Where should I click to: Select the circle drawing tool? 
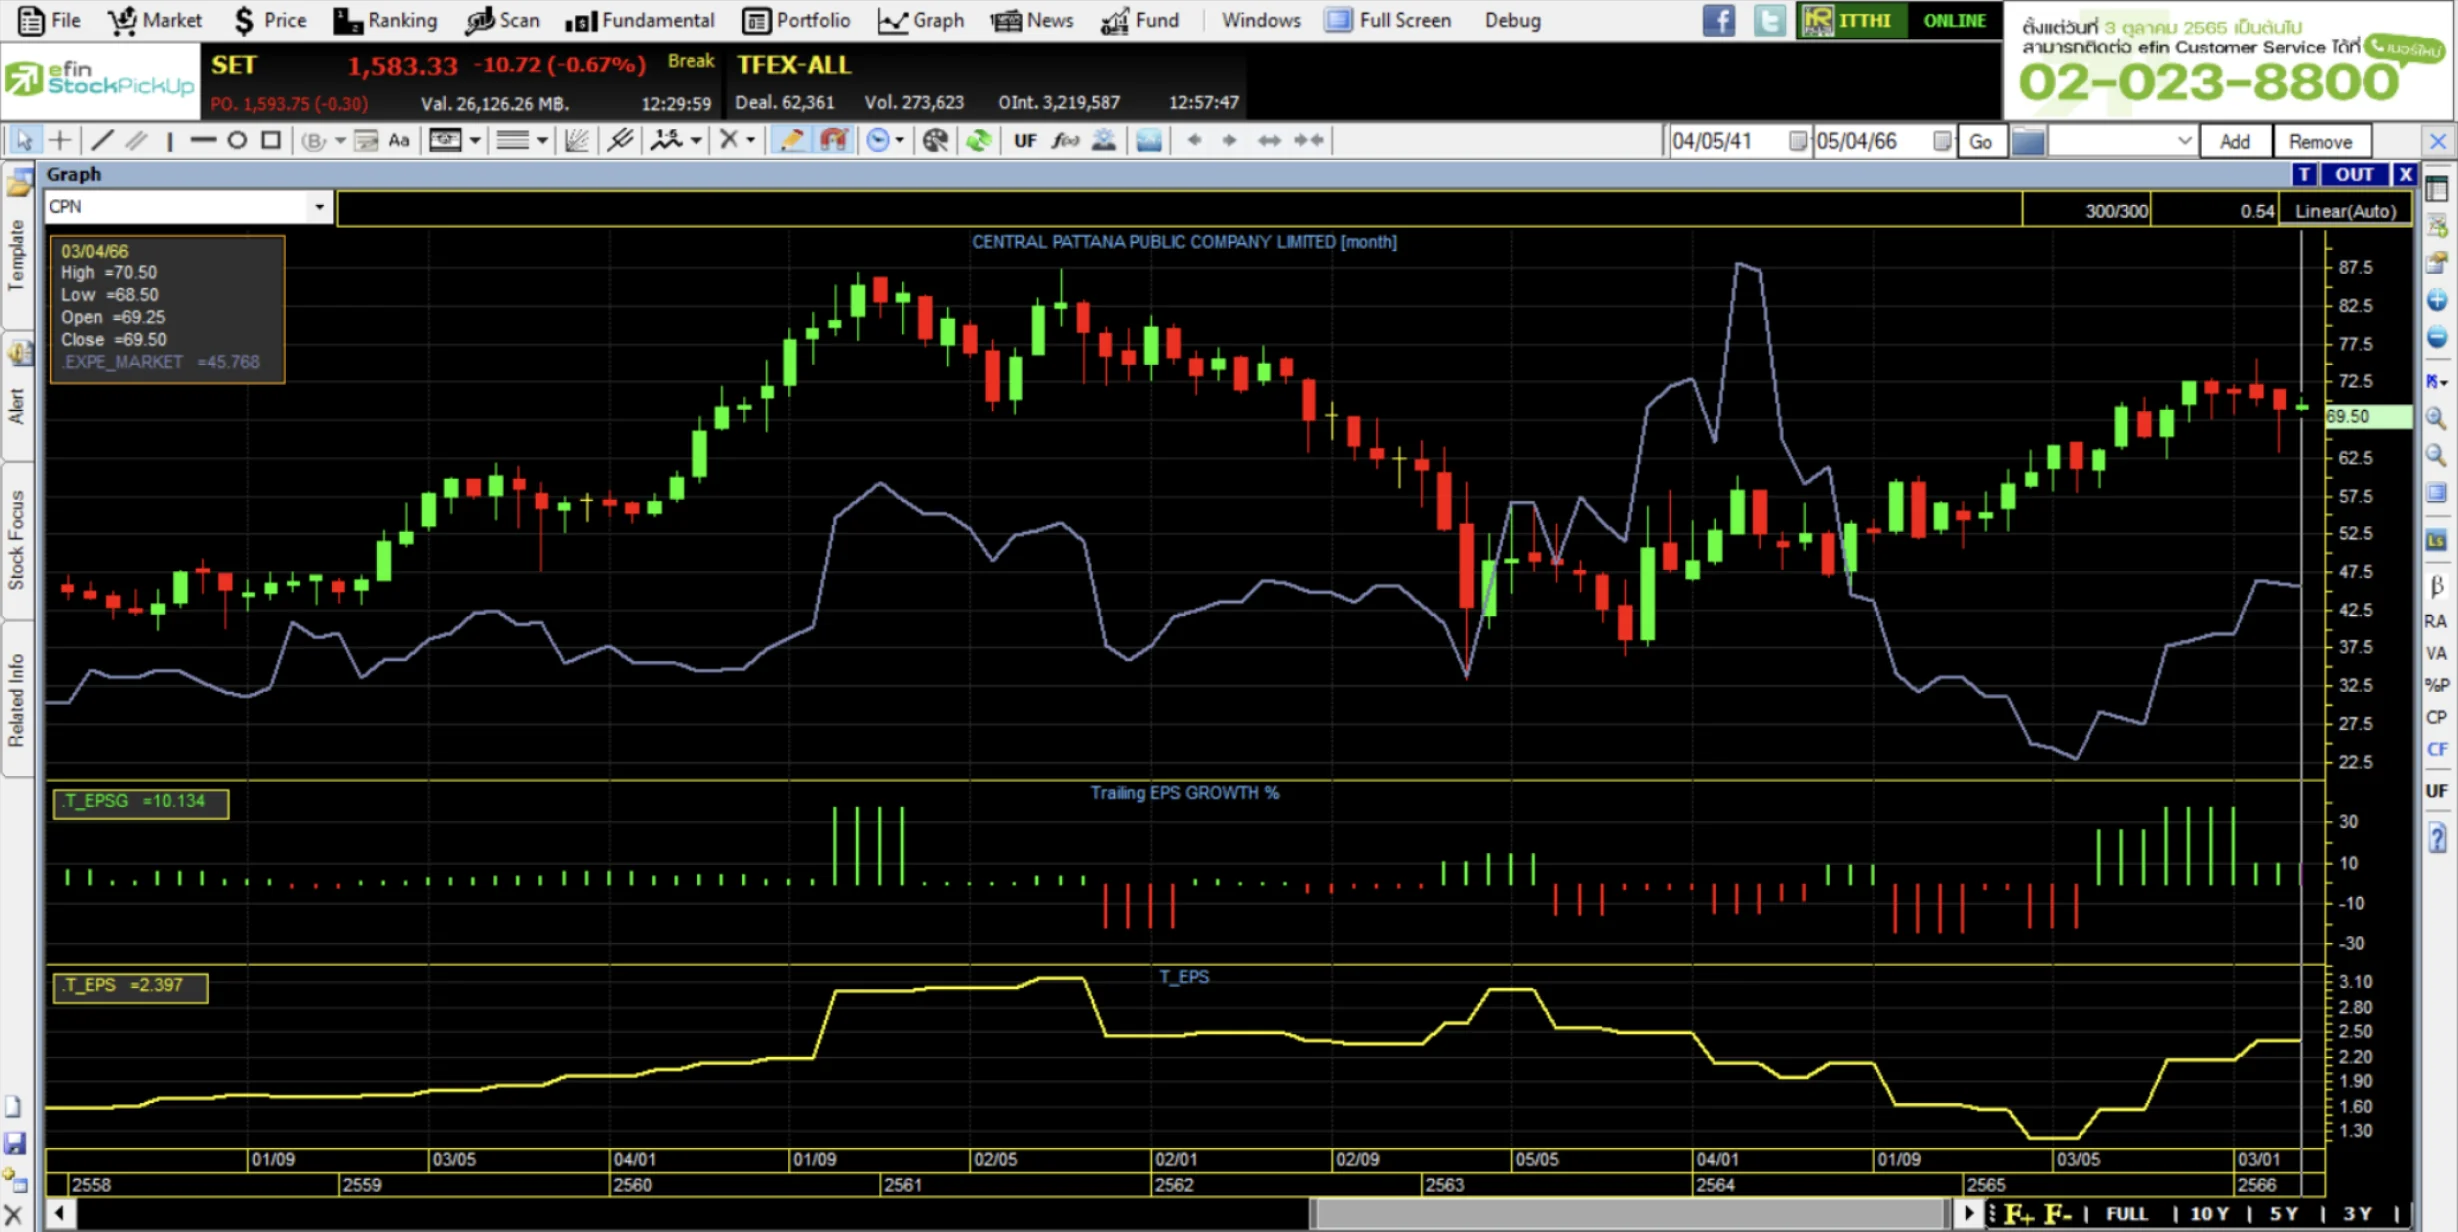click(x=237, y=141)
